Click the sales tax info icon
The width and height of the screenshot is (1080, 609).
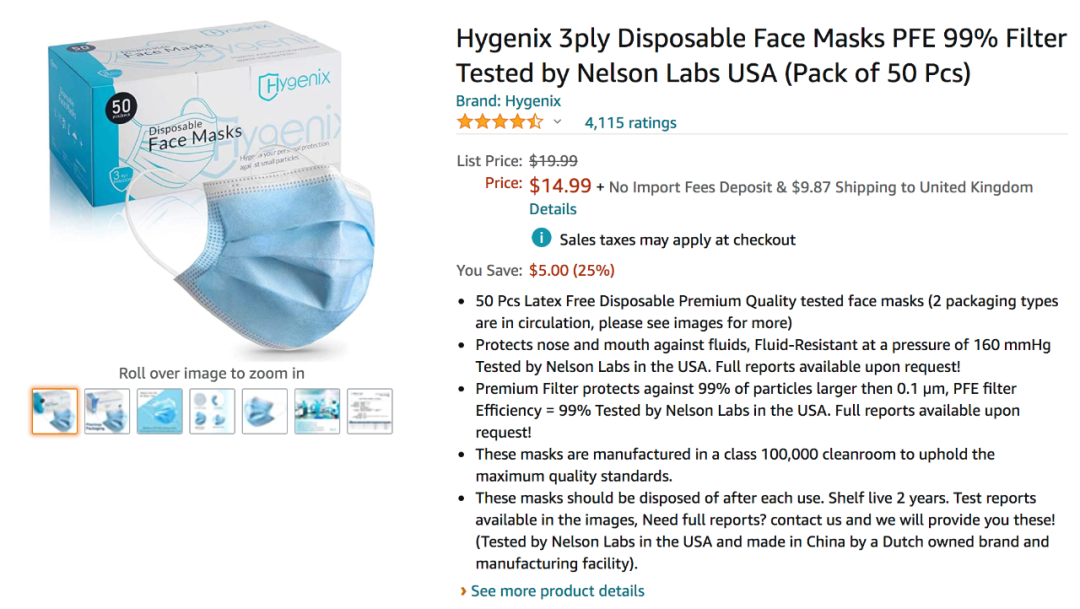click(540, 239)
